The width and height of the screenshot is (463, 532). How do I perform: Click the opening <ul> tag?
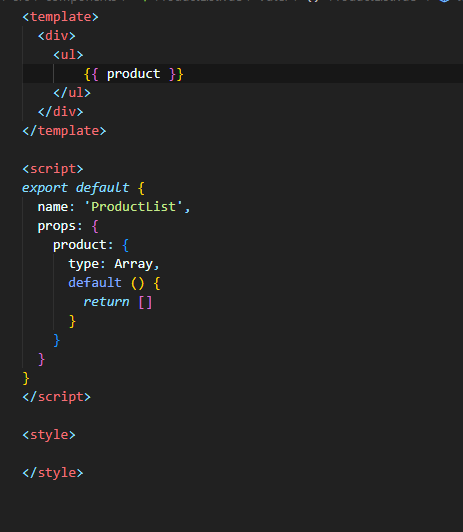click(x=68, y=55)
